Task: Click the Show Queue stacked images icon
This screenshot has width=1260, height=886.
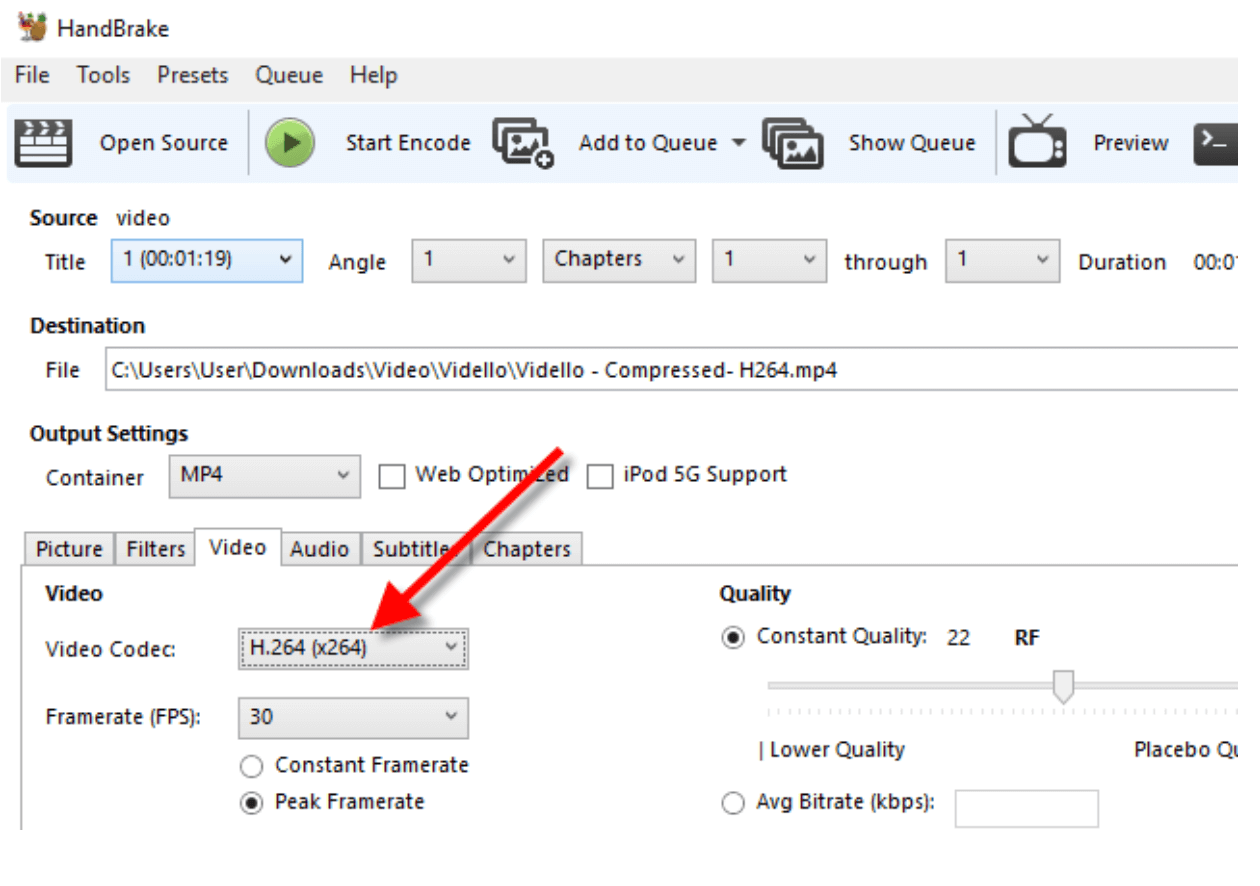Action: [793, 143]
